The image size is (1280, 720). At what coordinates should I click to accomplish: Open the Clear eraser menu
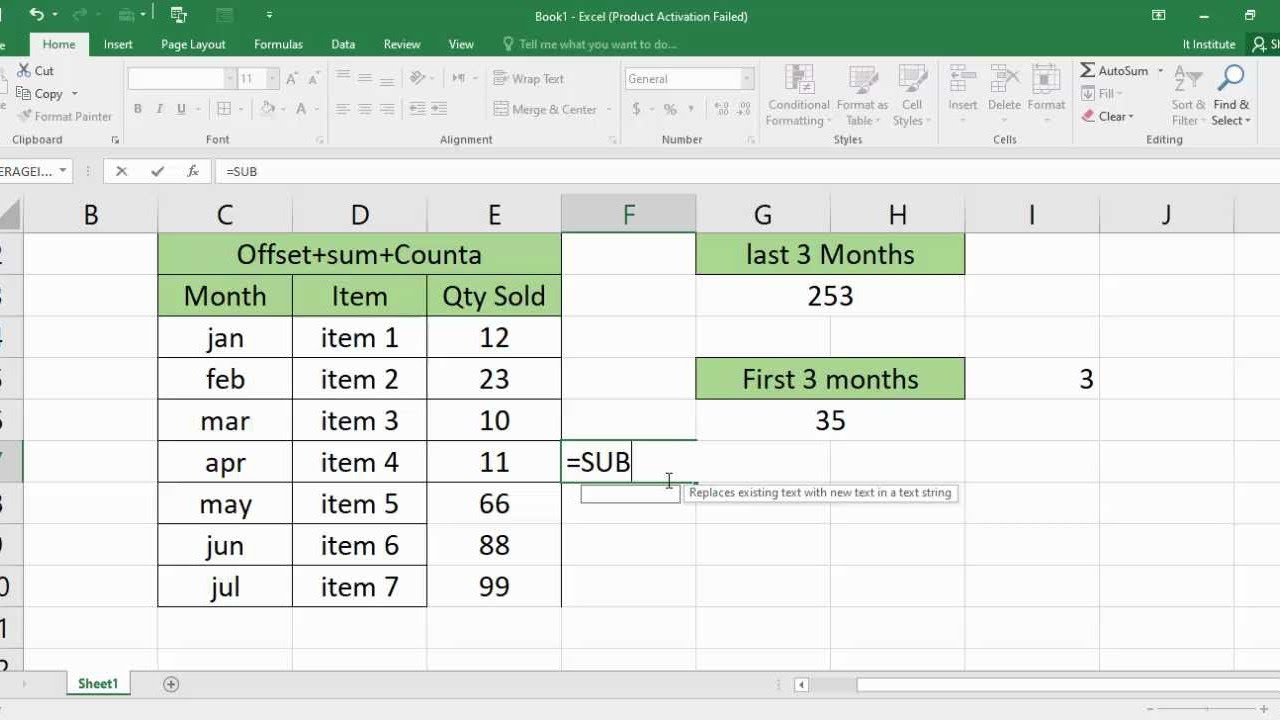coord(1107,116)
